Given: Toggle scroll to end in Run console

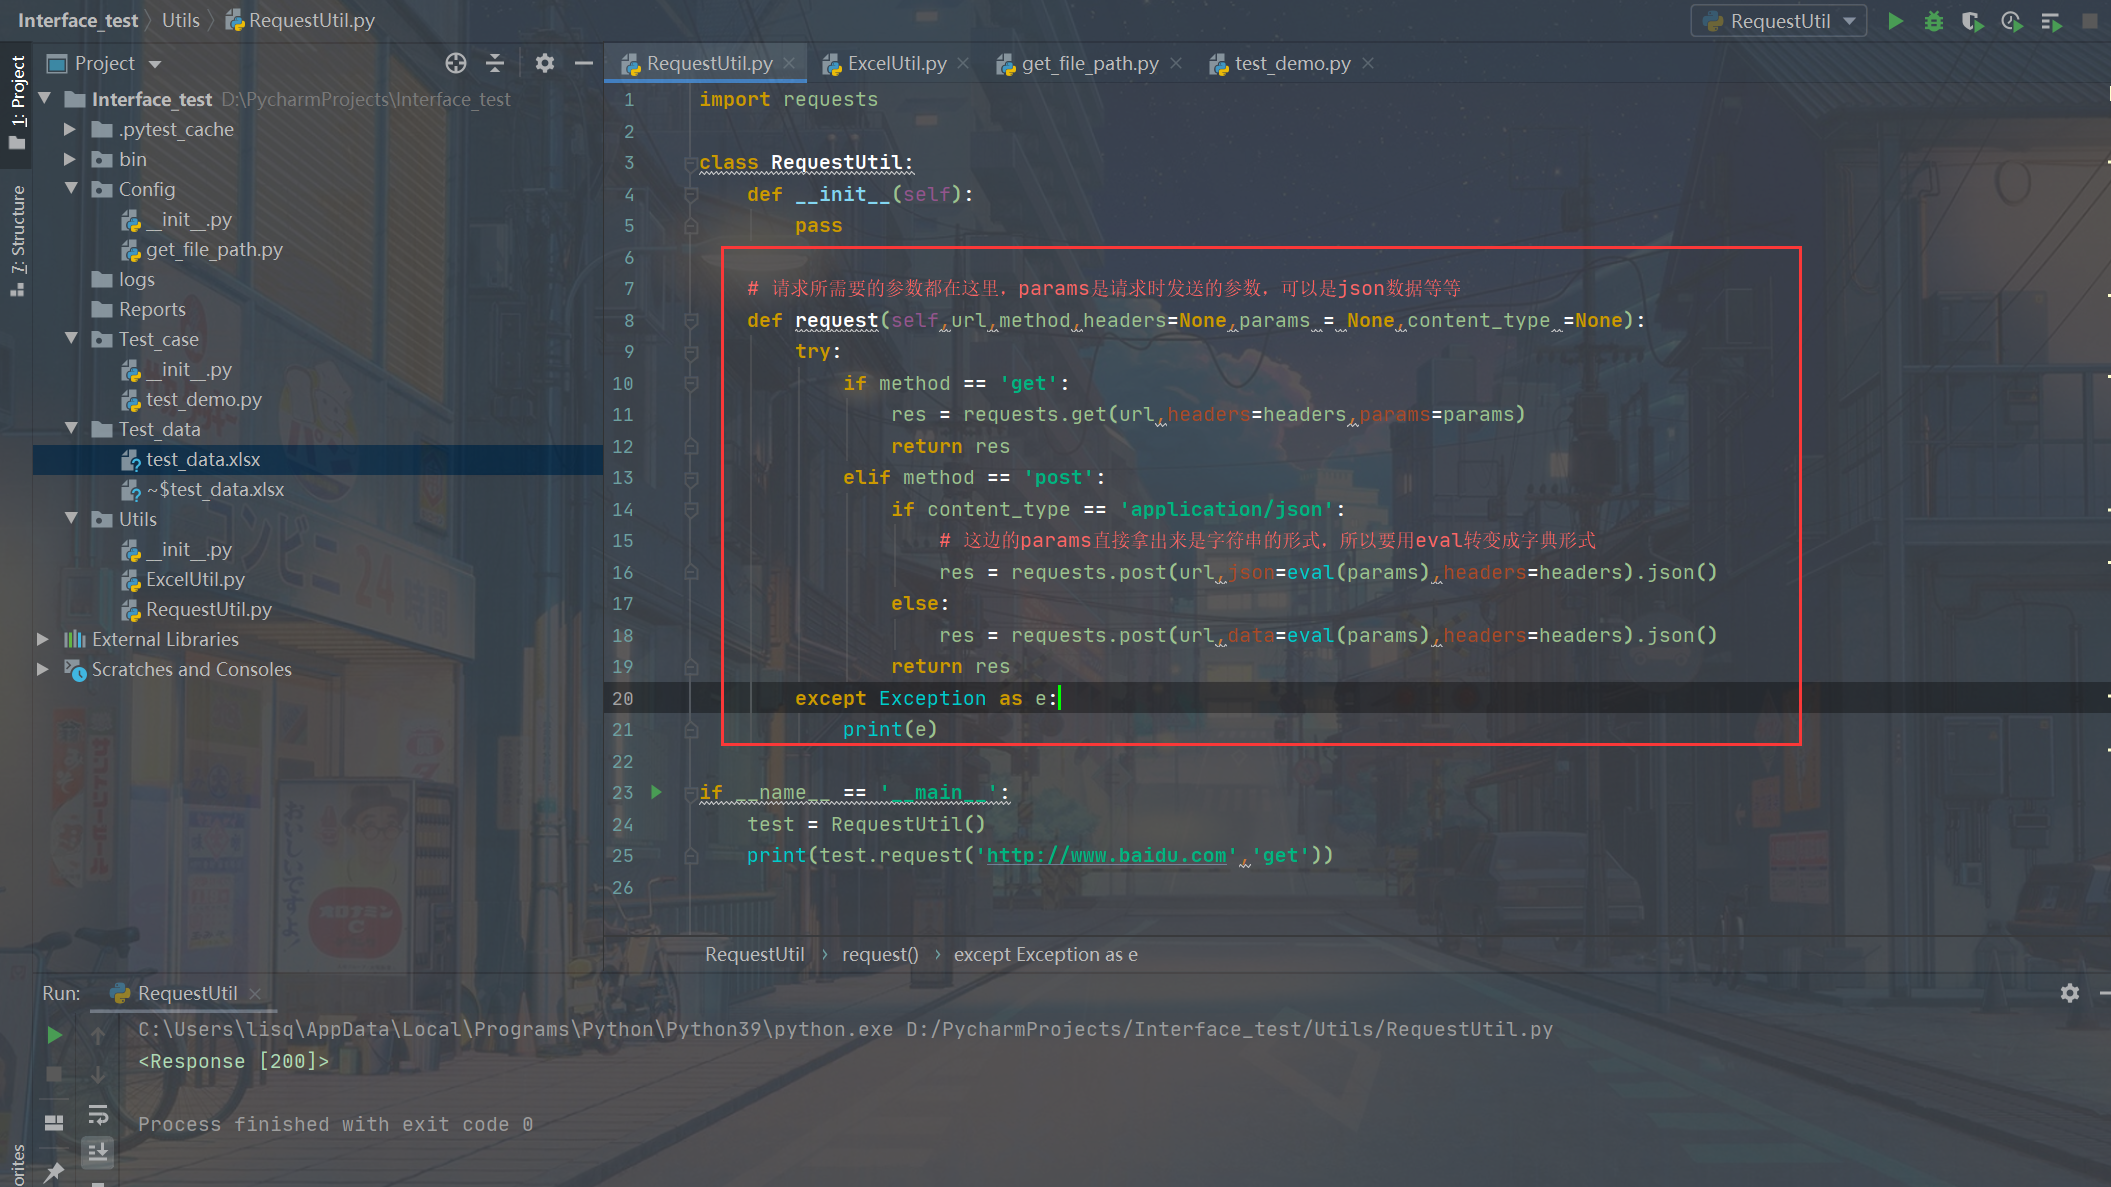Looking at the screenshot, I should point(98,1151).
